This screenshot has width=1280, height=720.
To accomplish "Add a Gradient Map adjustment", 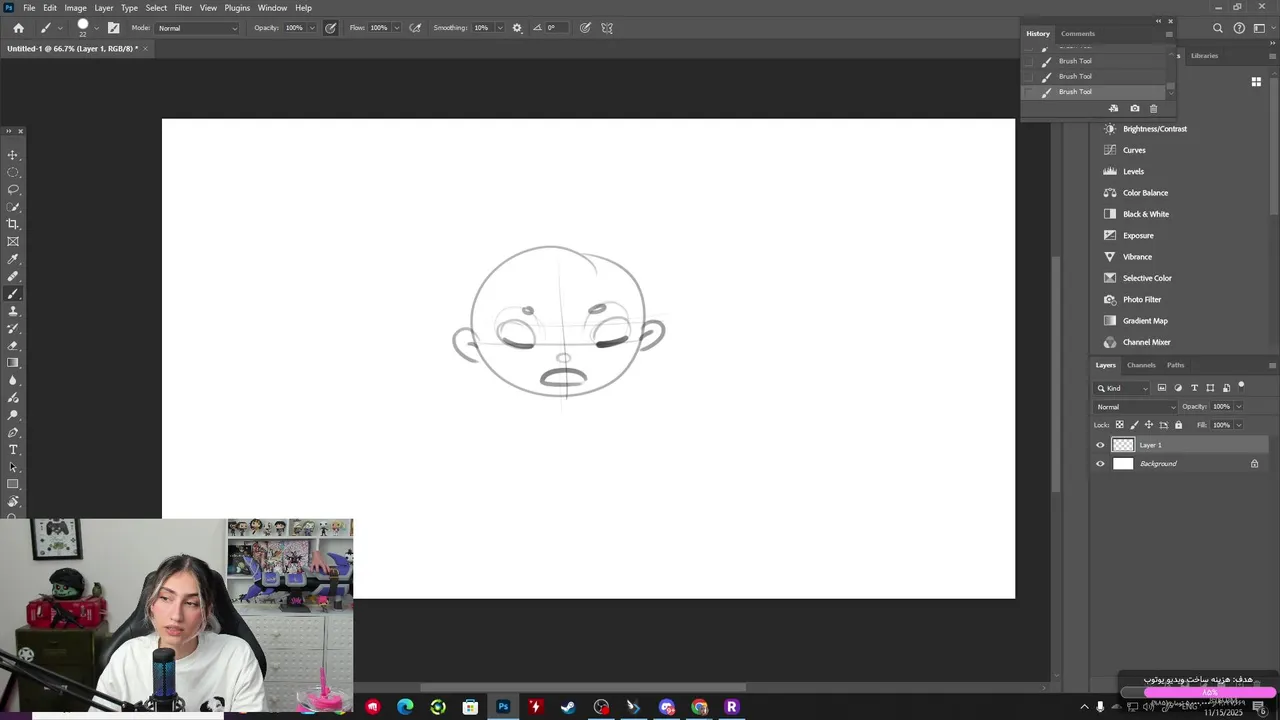I will coord(1145,321).
